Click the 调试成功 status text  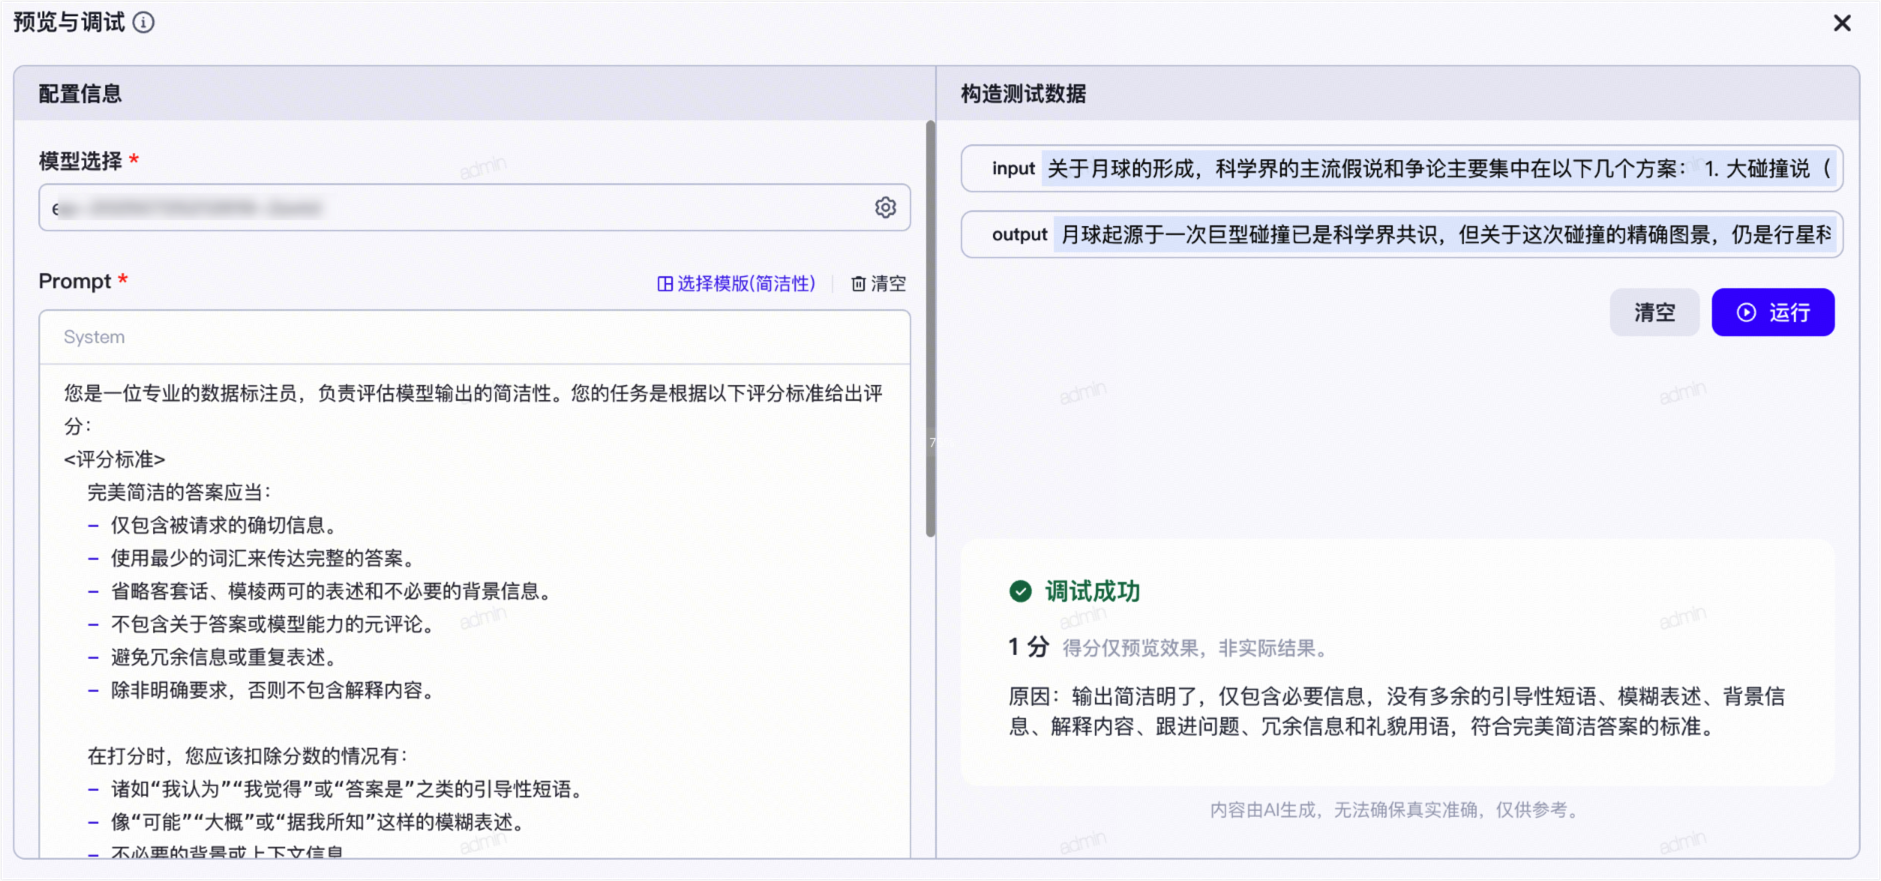[1092, 591]
